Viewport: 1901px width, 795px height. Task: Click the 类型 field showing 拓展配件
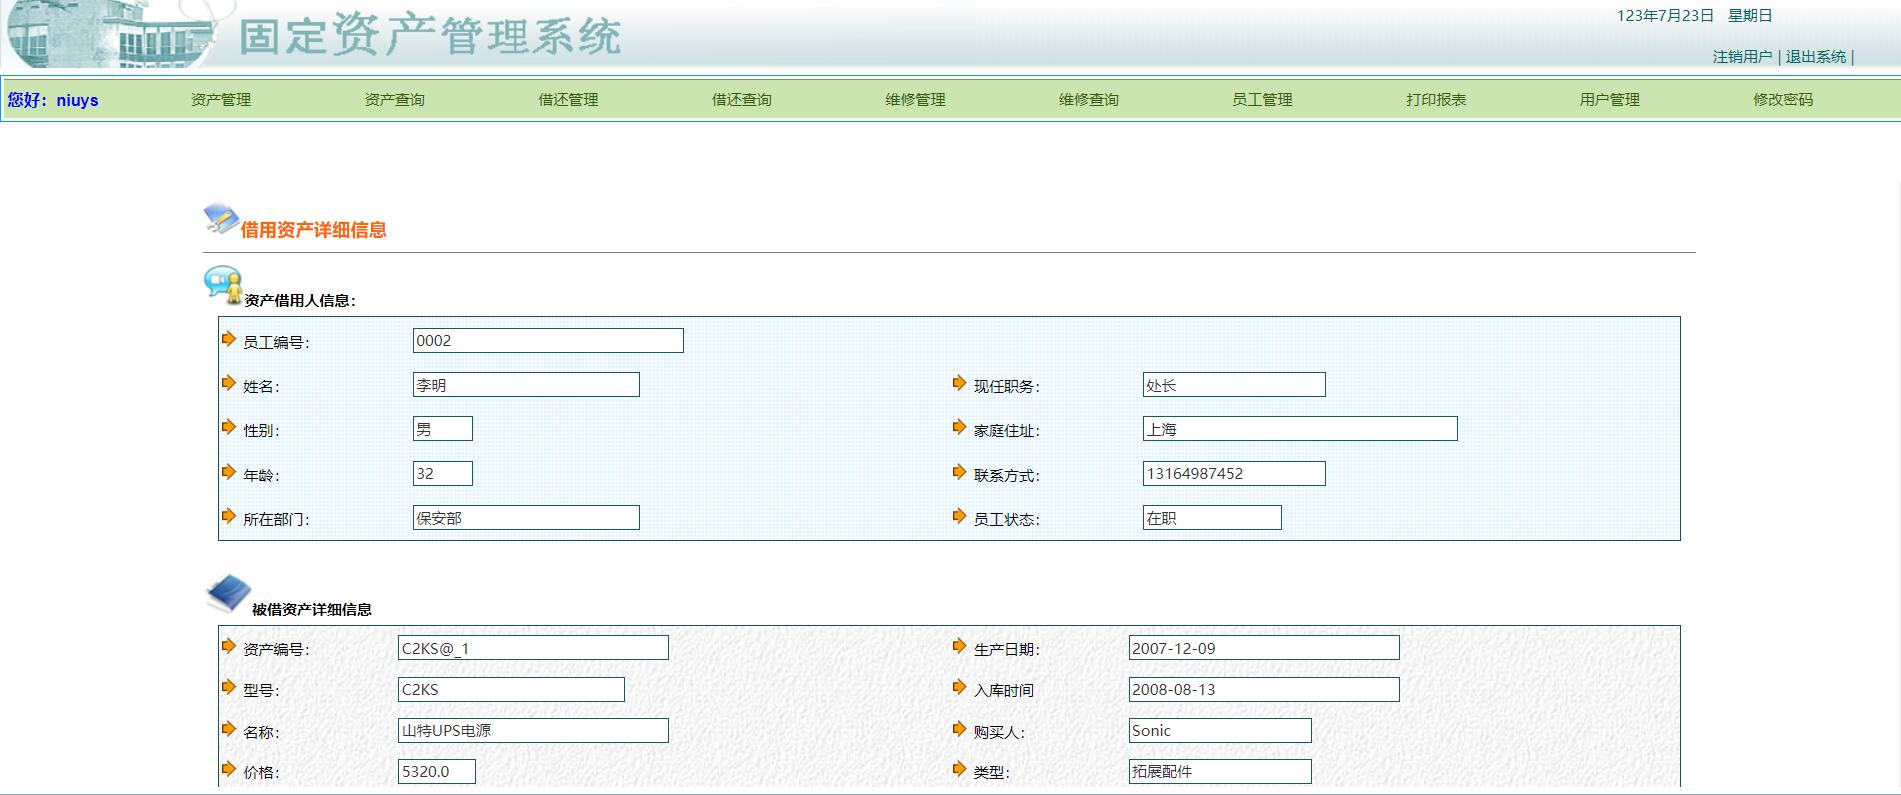point(1220,771)
